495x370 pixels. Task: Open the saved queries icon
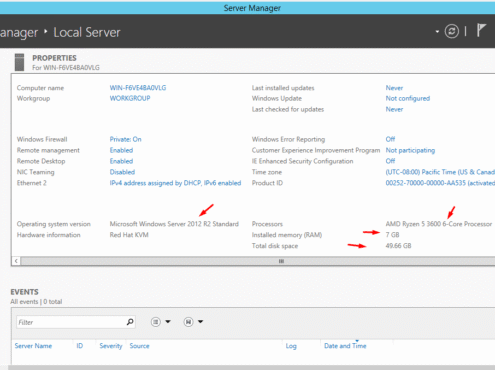pos(188,322)
